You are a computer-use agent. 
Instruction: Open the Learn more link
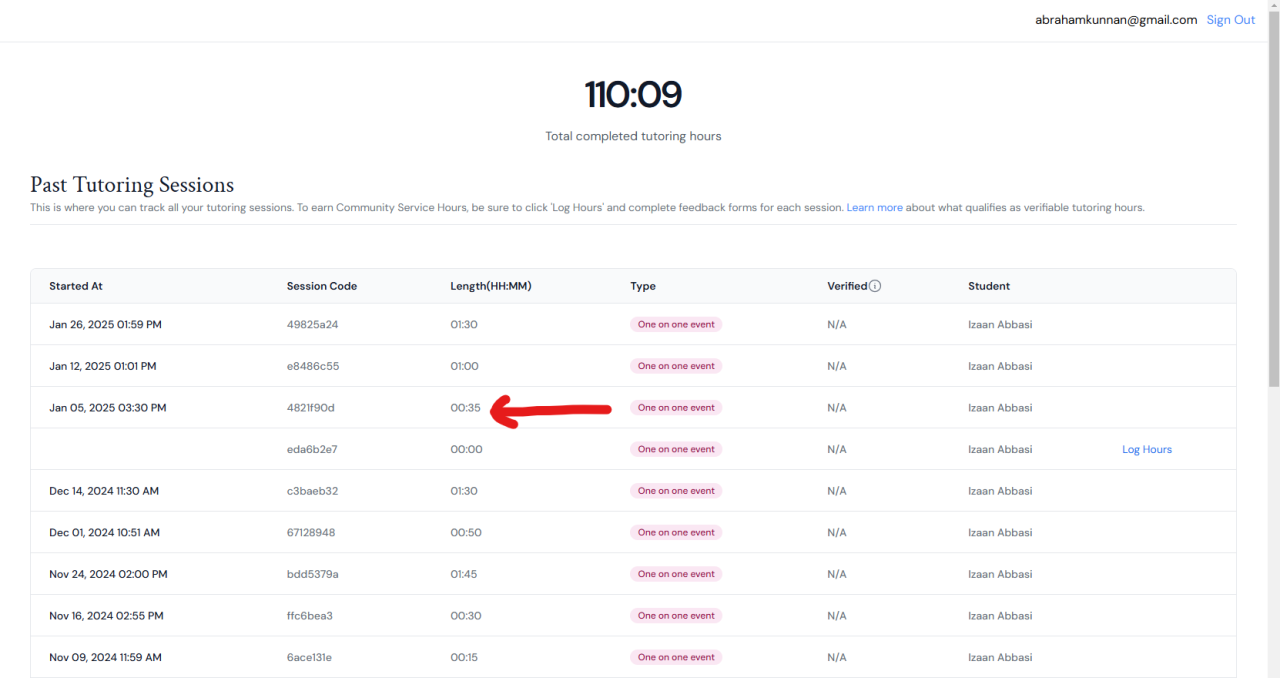[x=874, y=208]
